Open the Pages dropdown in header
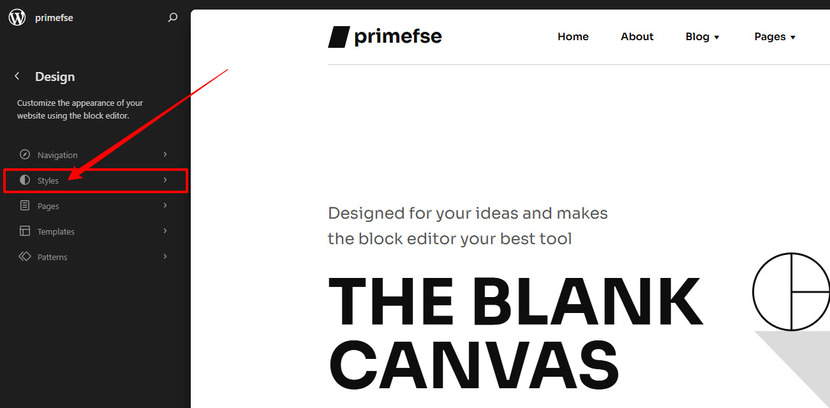The width and height of the screenshot is (830, 408). coord(775,37)
